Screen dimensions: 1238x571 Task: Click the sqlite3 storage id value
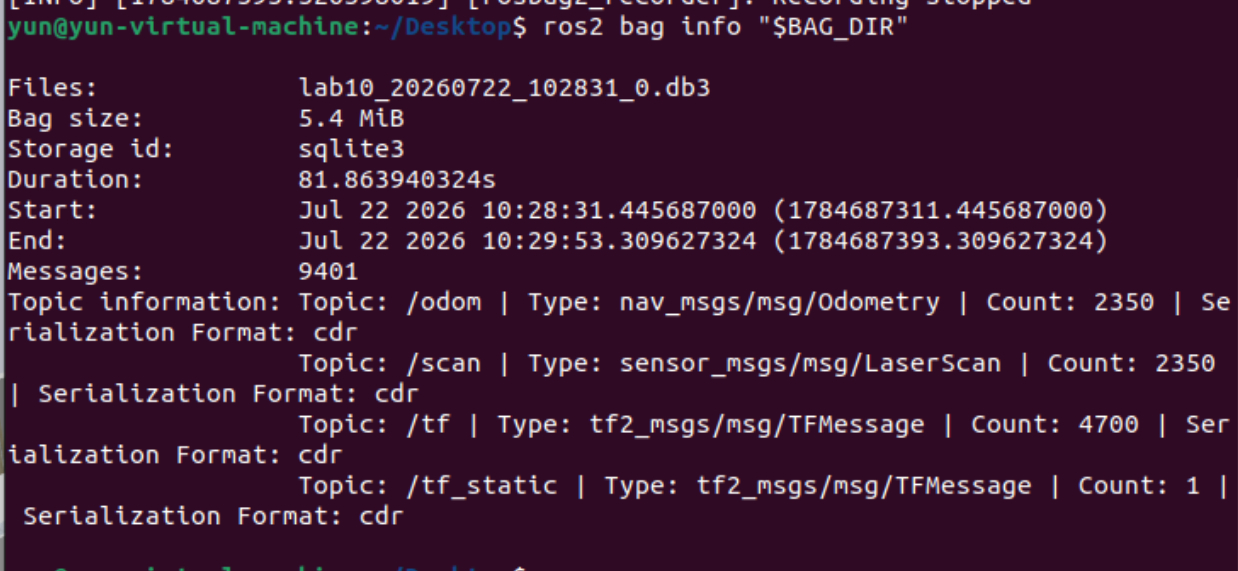[x=351, y=150]
